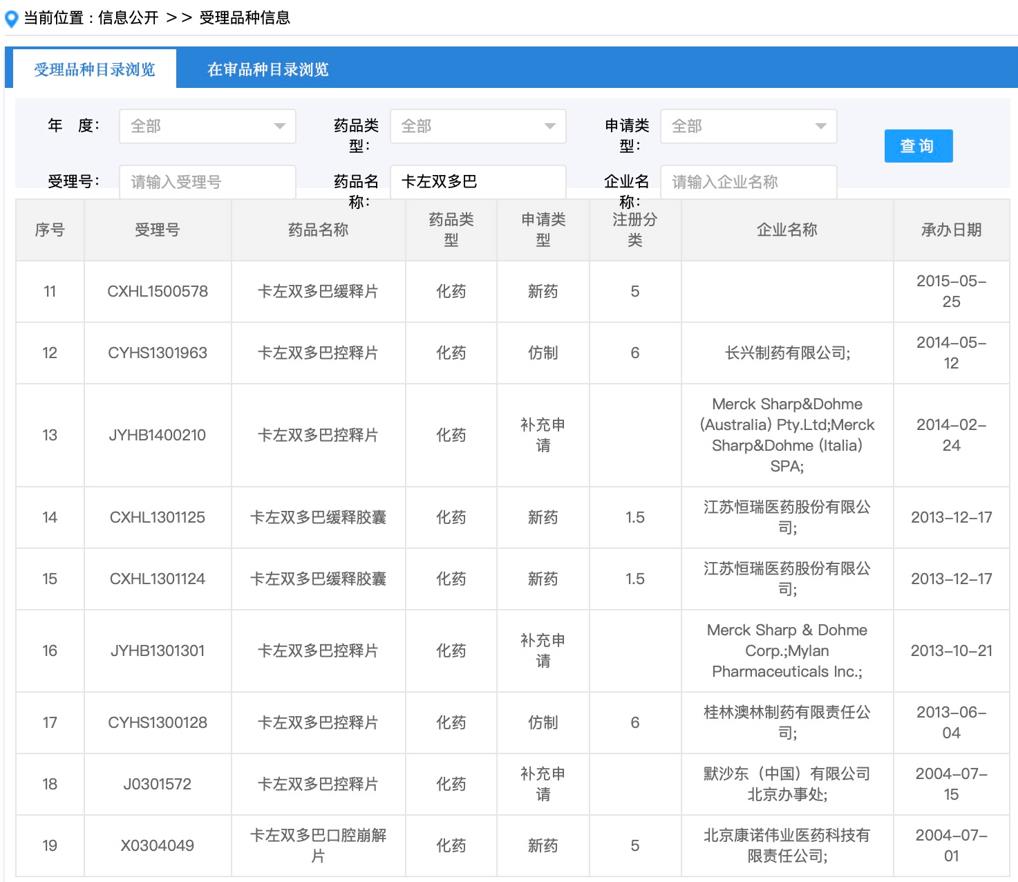
Task: Click the 药品类型 column header
Action: coord(451,230)
